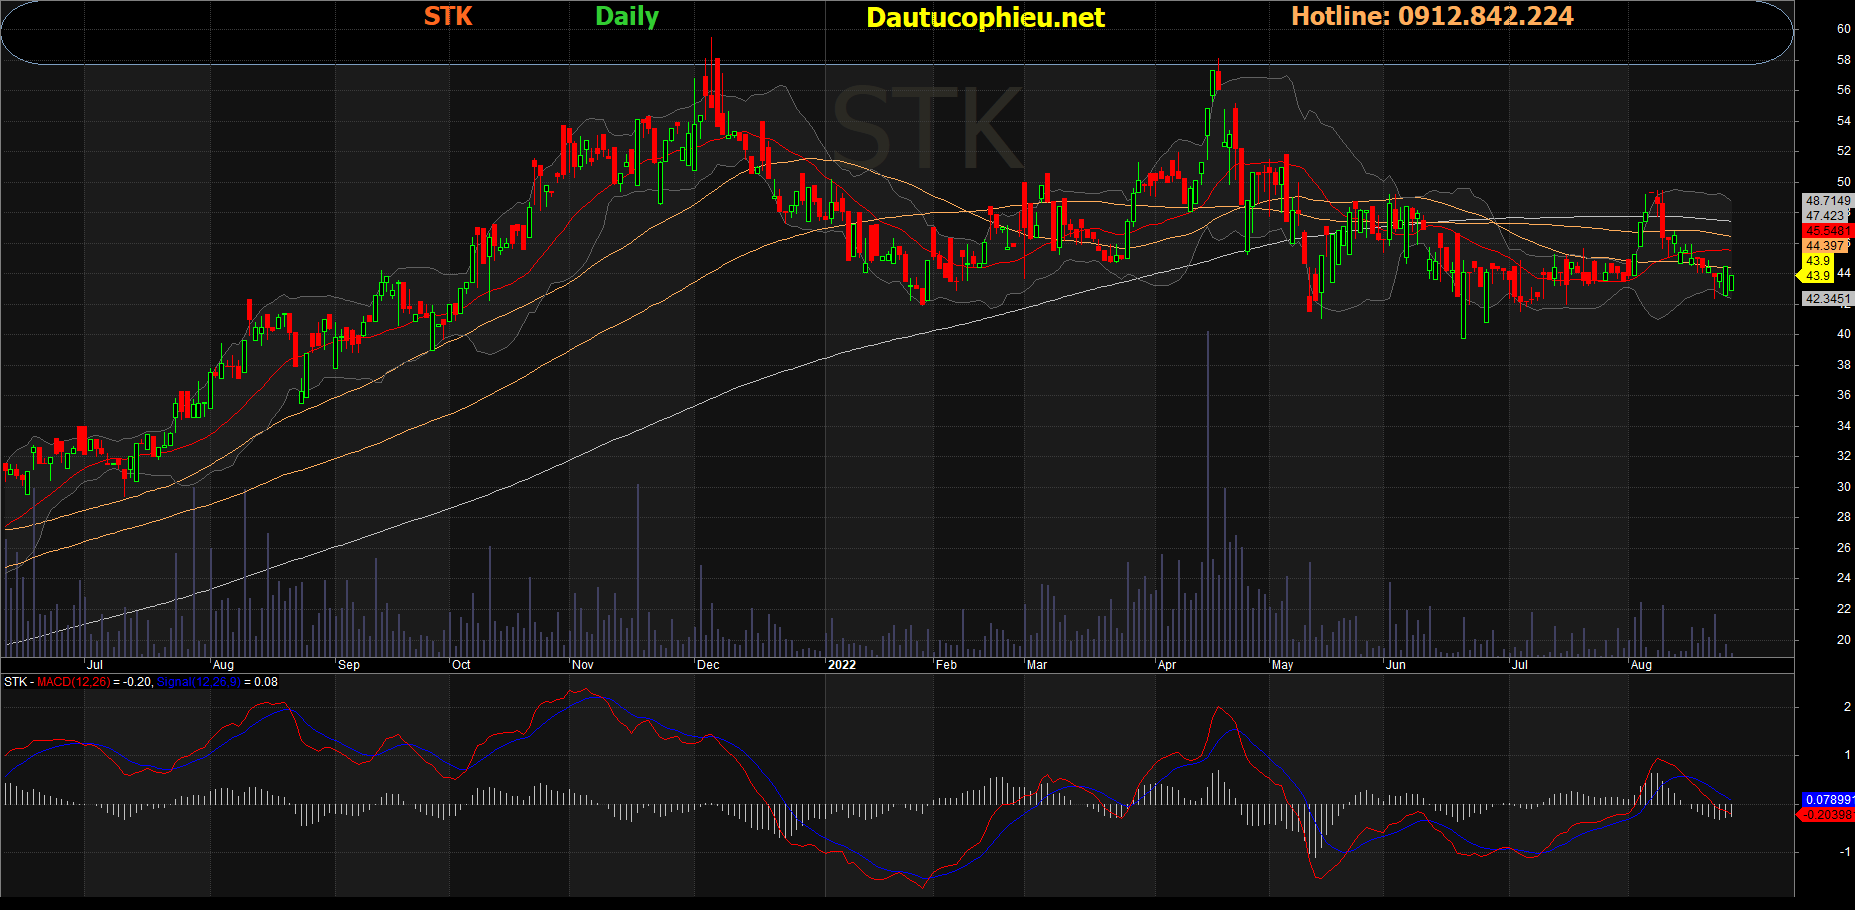1855x910 pixels.
Task: Click the Mar month marker on time axis
Action: point(1037,665)
